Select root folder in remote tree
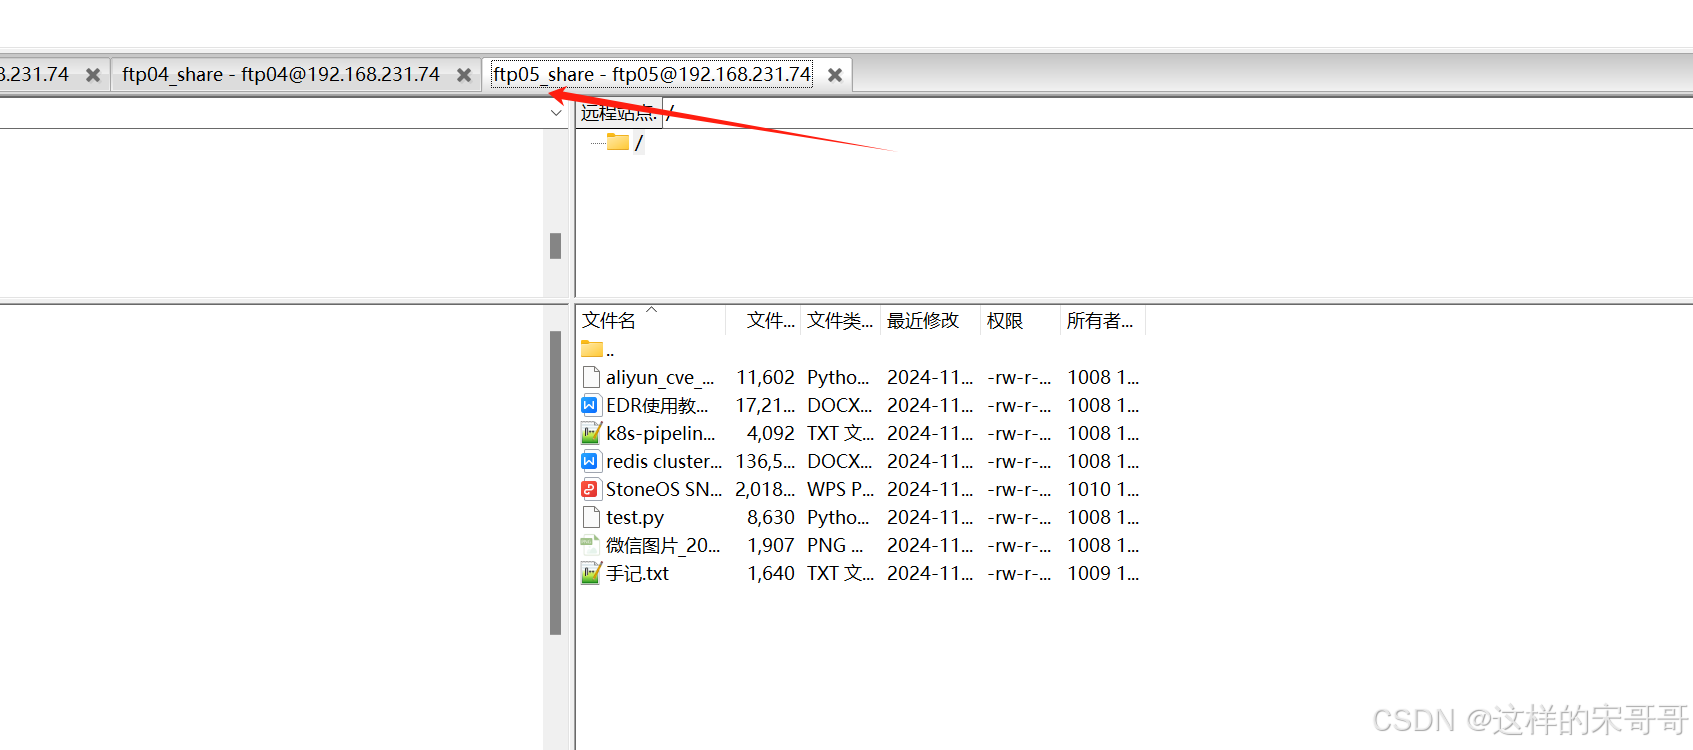 619,143
